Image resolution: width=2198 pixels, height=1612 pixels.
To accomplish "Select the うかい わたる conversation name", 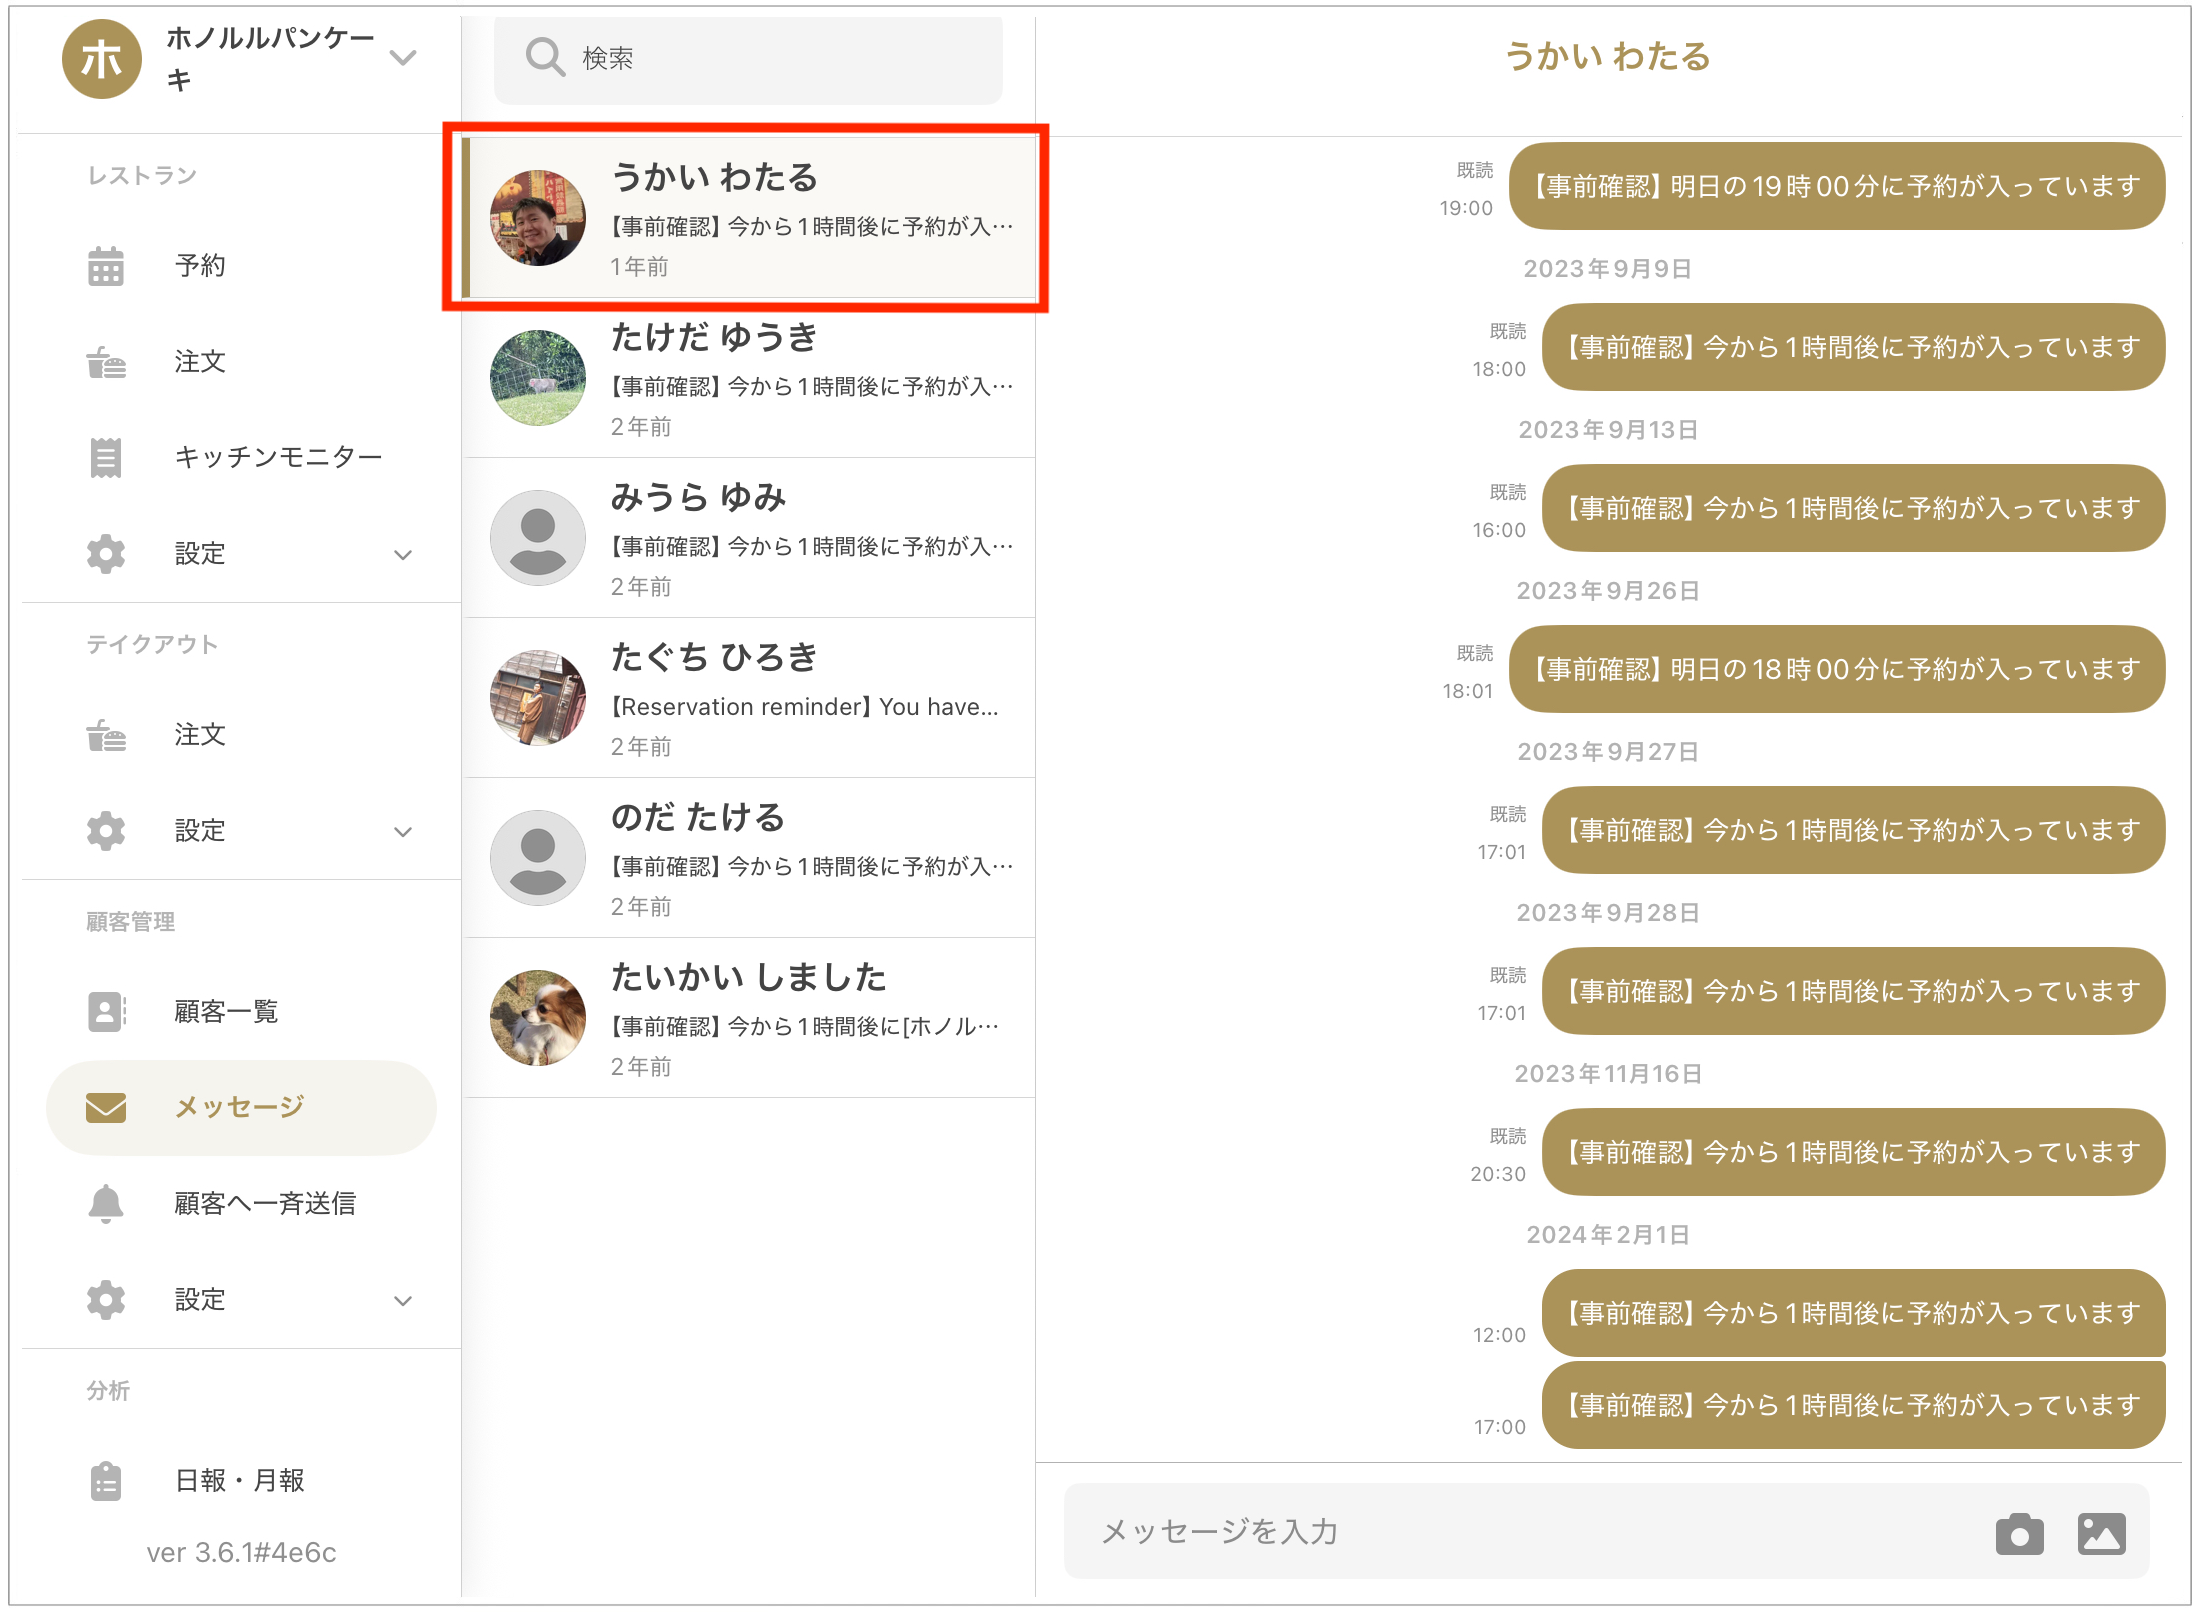I will [x=715, y=177].
